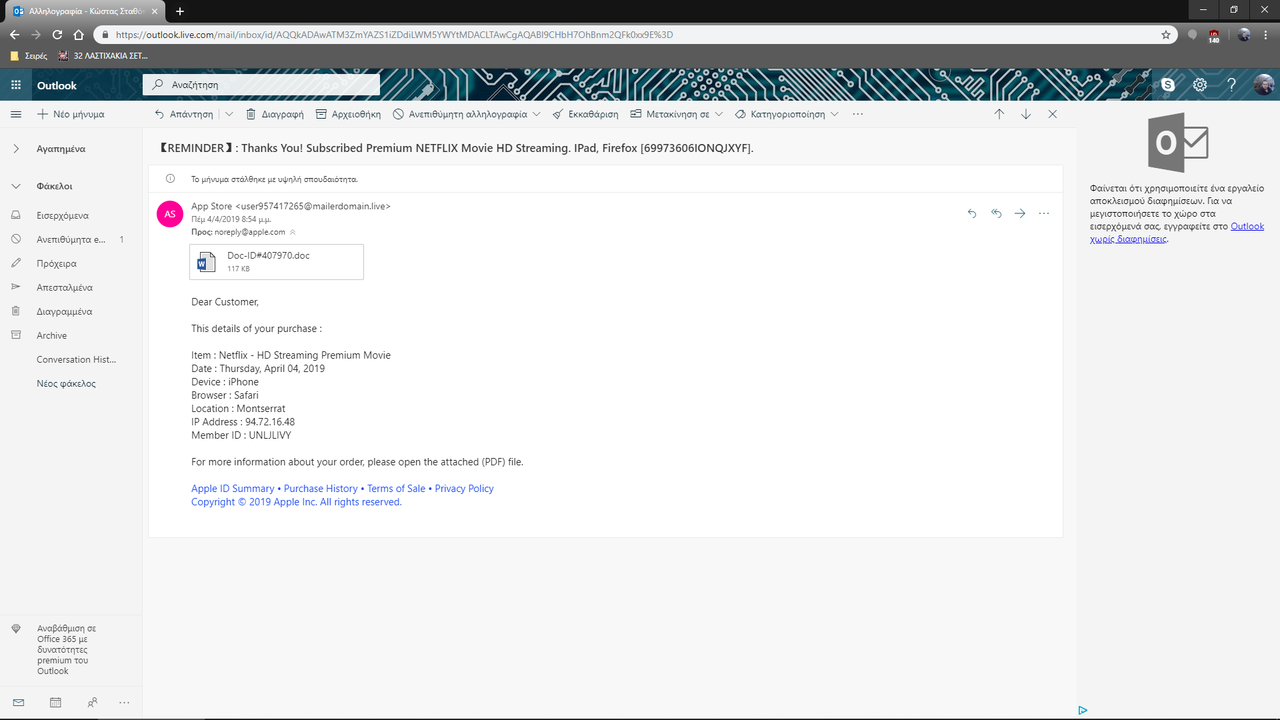Click the Apple ID Summary link
1280x720 pixels.
tap(233, 489)
